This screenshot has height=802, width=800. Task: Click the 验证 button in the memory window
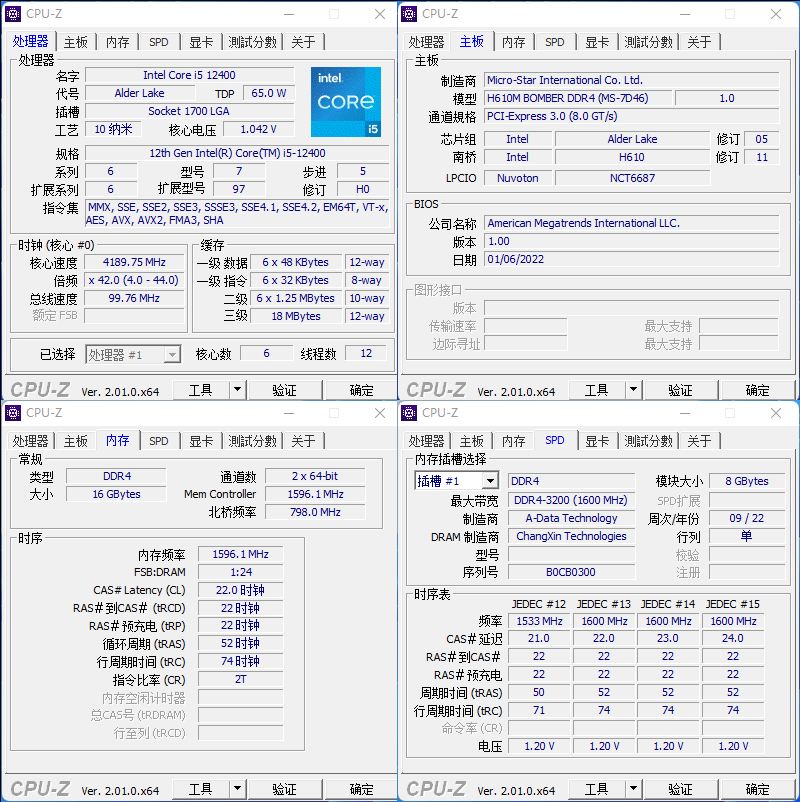point(285,789)
